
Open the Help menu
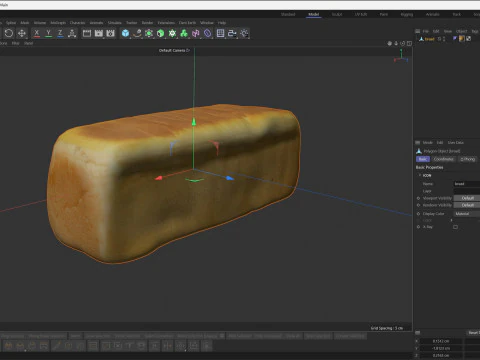222,23
